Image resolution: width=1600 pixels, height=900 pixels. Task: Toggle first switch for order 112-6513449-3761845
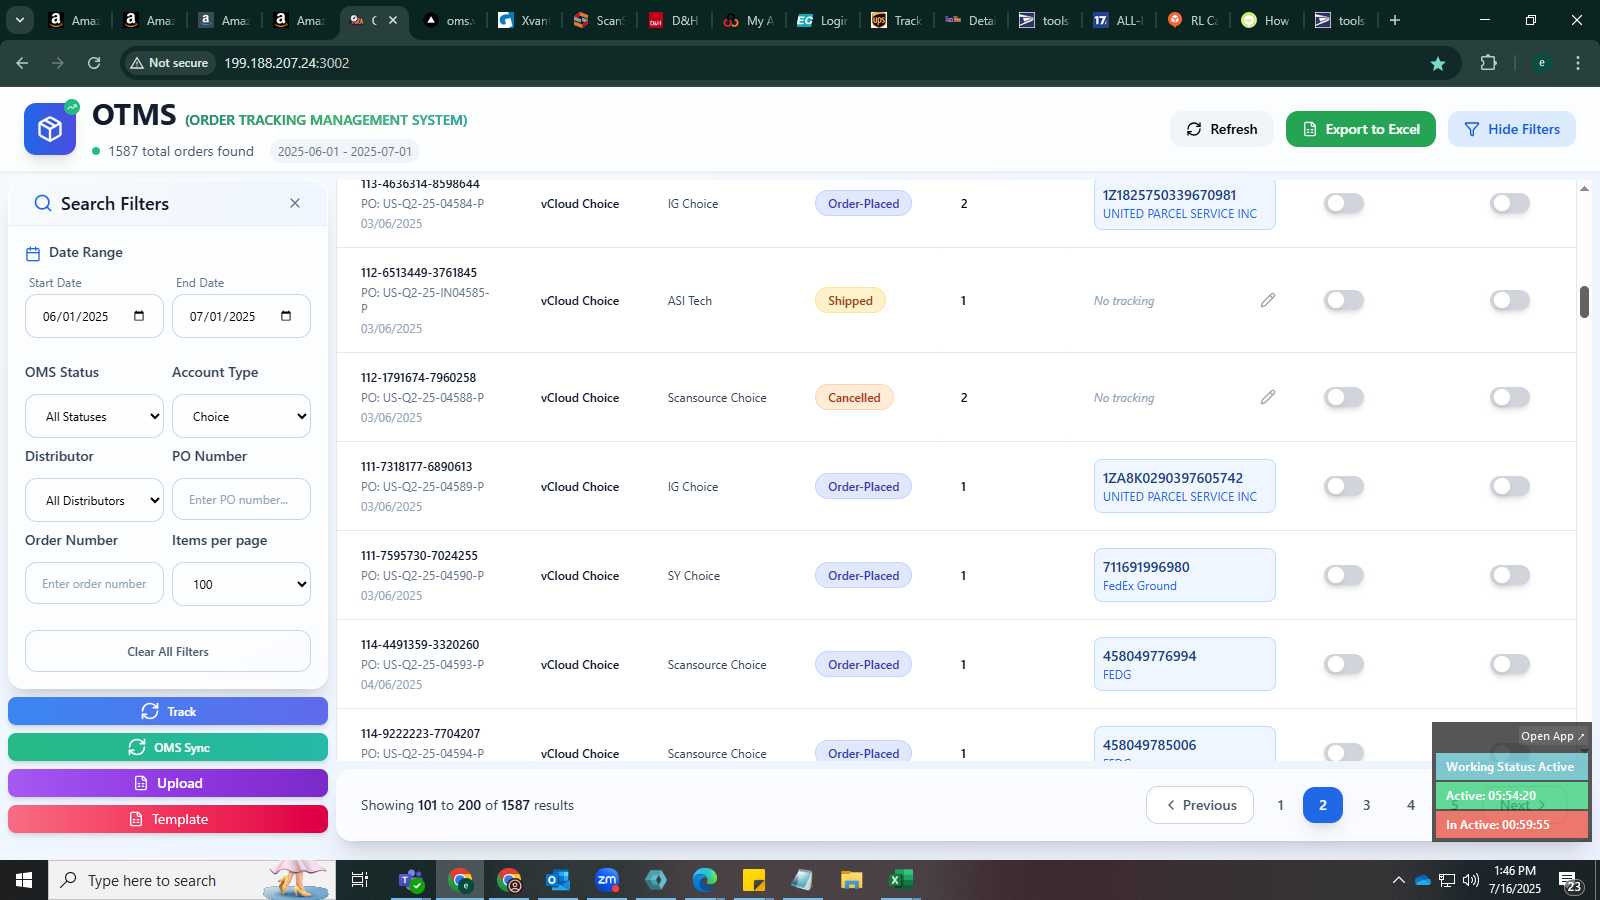(1344, 300)
